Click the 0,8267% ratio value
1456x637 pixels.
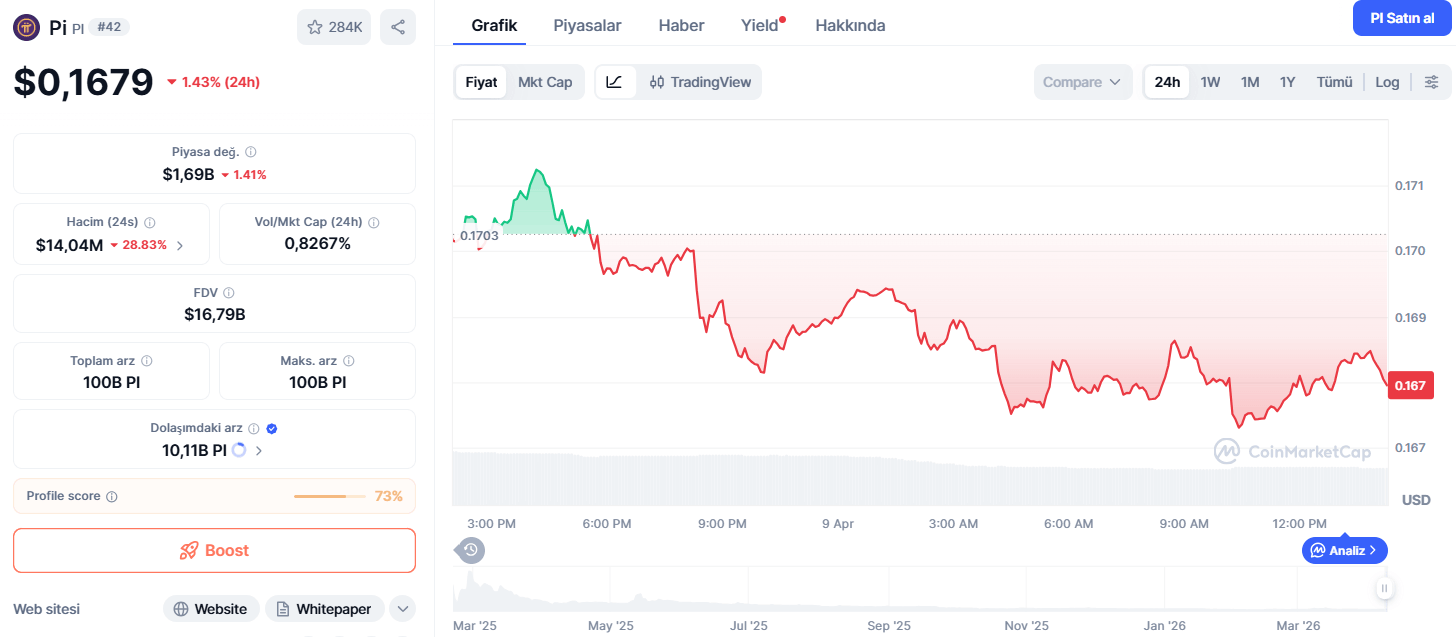point(317,243)
